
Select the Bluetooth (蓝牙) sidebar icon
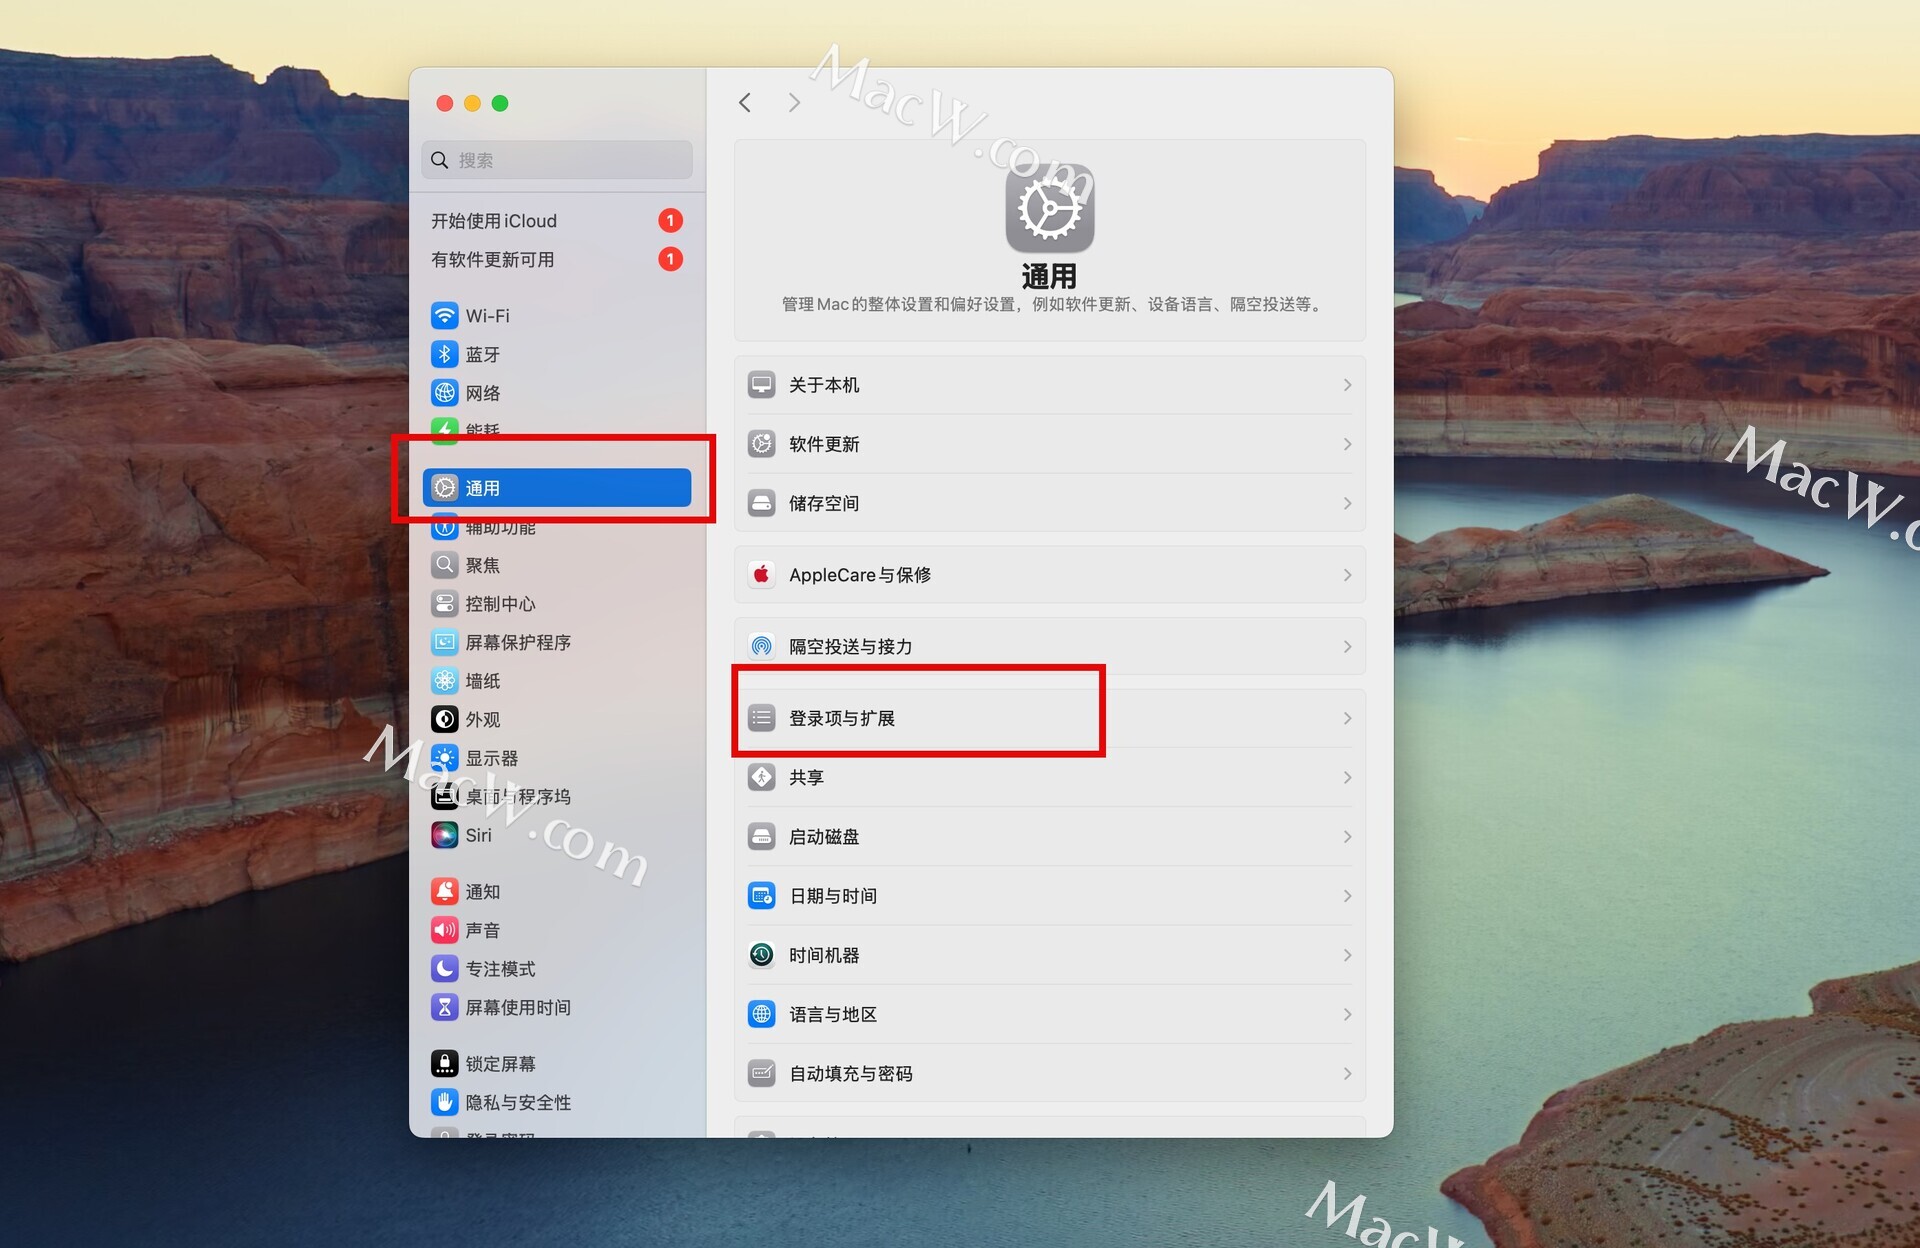445,354
